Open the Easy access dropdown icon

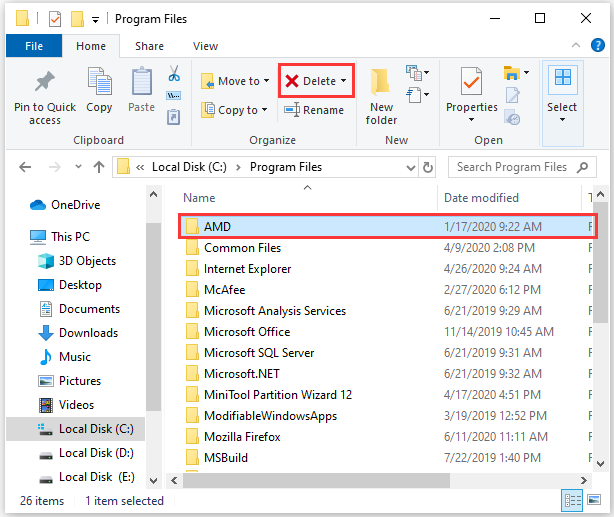pyautogui.click(x=417, y=95)
